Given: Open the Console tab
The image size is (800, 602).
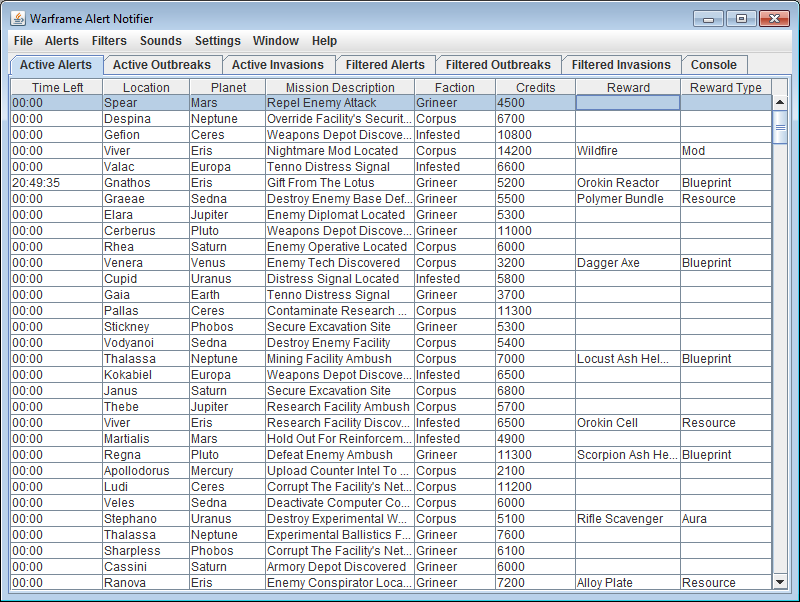Looking at the screenshot, I should pyautogui.click(x=714, y=65).
